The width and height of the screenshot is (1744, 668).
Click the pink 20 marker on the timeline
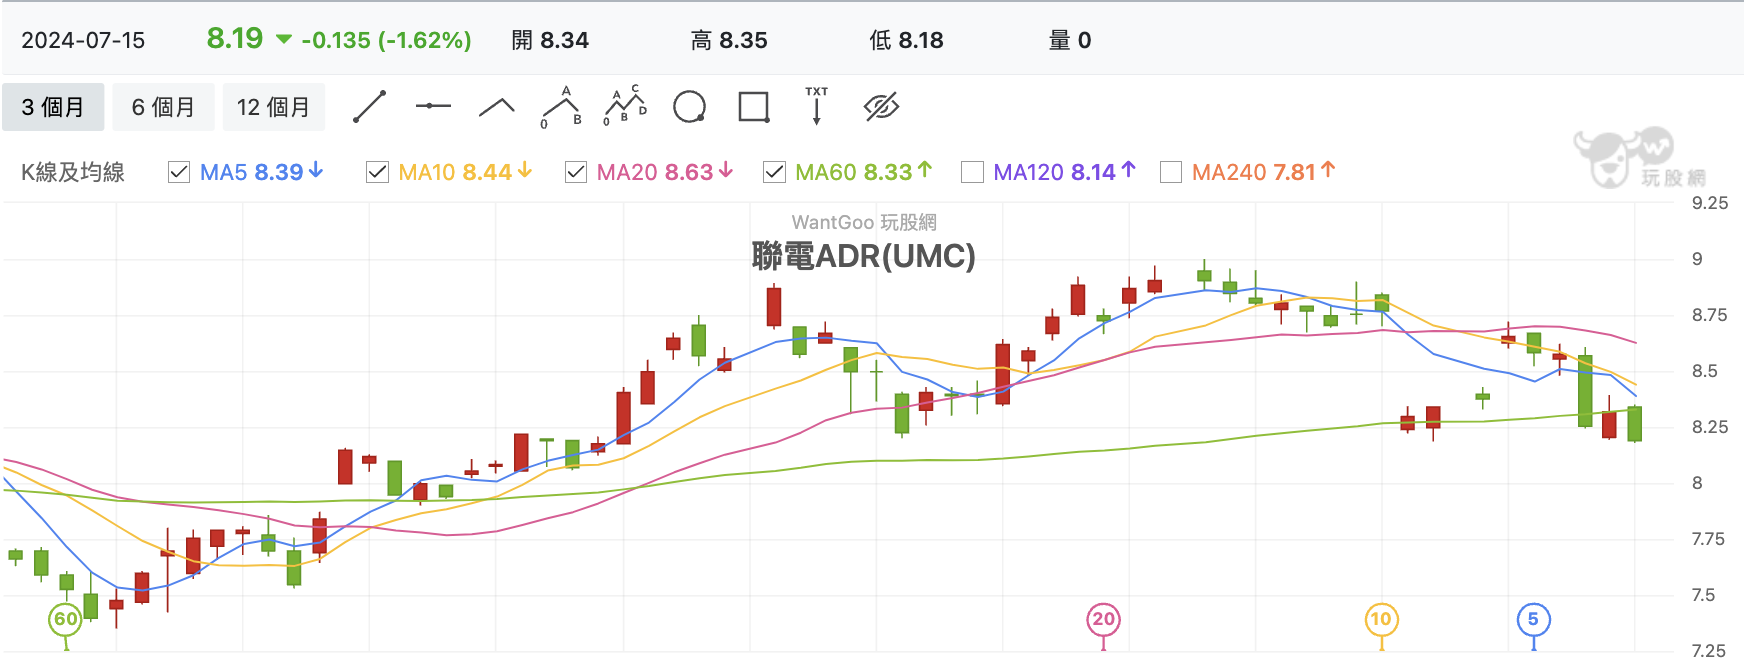(1104, 619)
